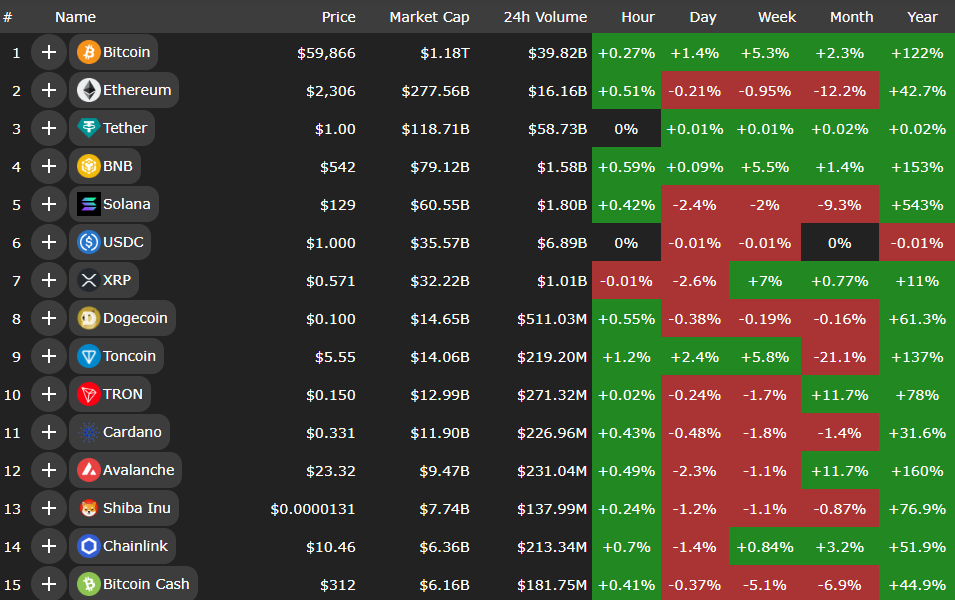Select the Week column header
This screenshot has width=955, height=600.
[x=777, y=17]
